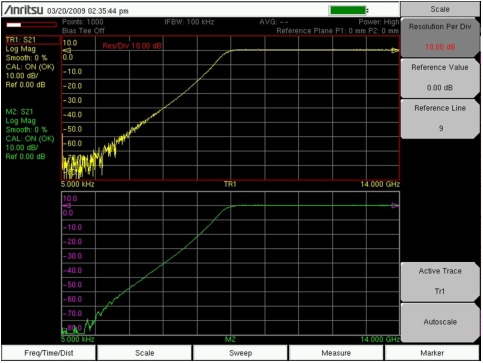Image resolution: width=483 pixels, height=363 pixels.
Task: Switch the Active Trace Tr1 selector
Action: tap(440, 282)
